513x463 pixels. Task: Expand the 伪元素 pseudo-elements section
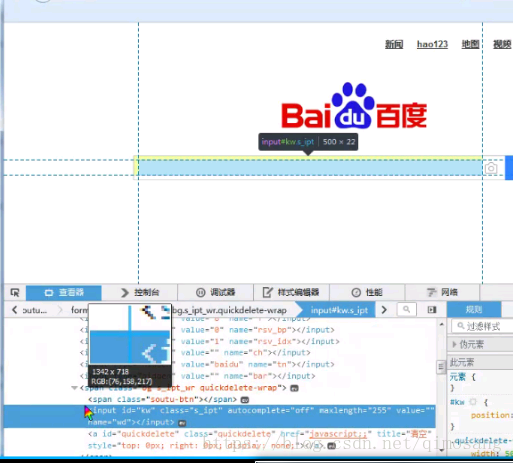(468, 344)
